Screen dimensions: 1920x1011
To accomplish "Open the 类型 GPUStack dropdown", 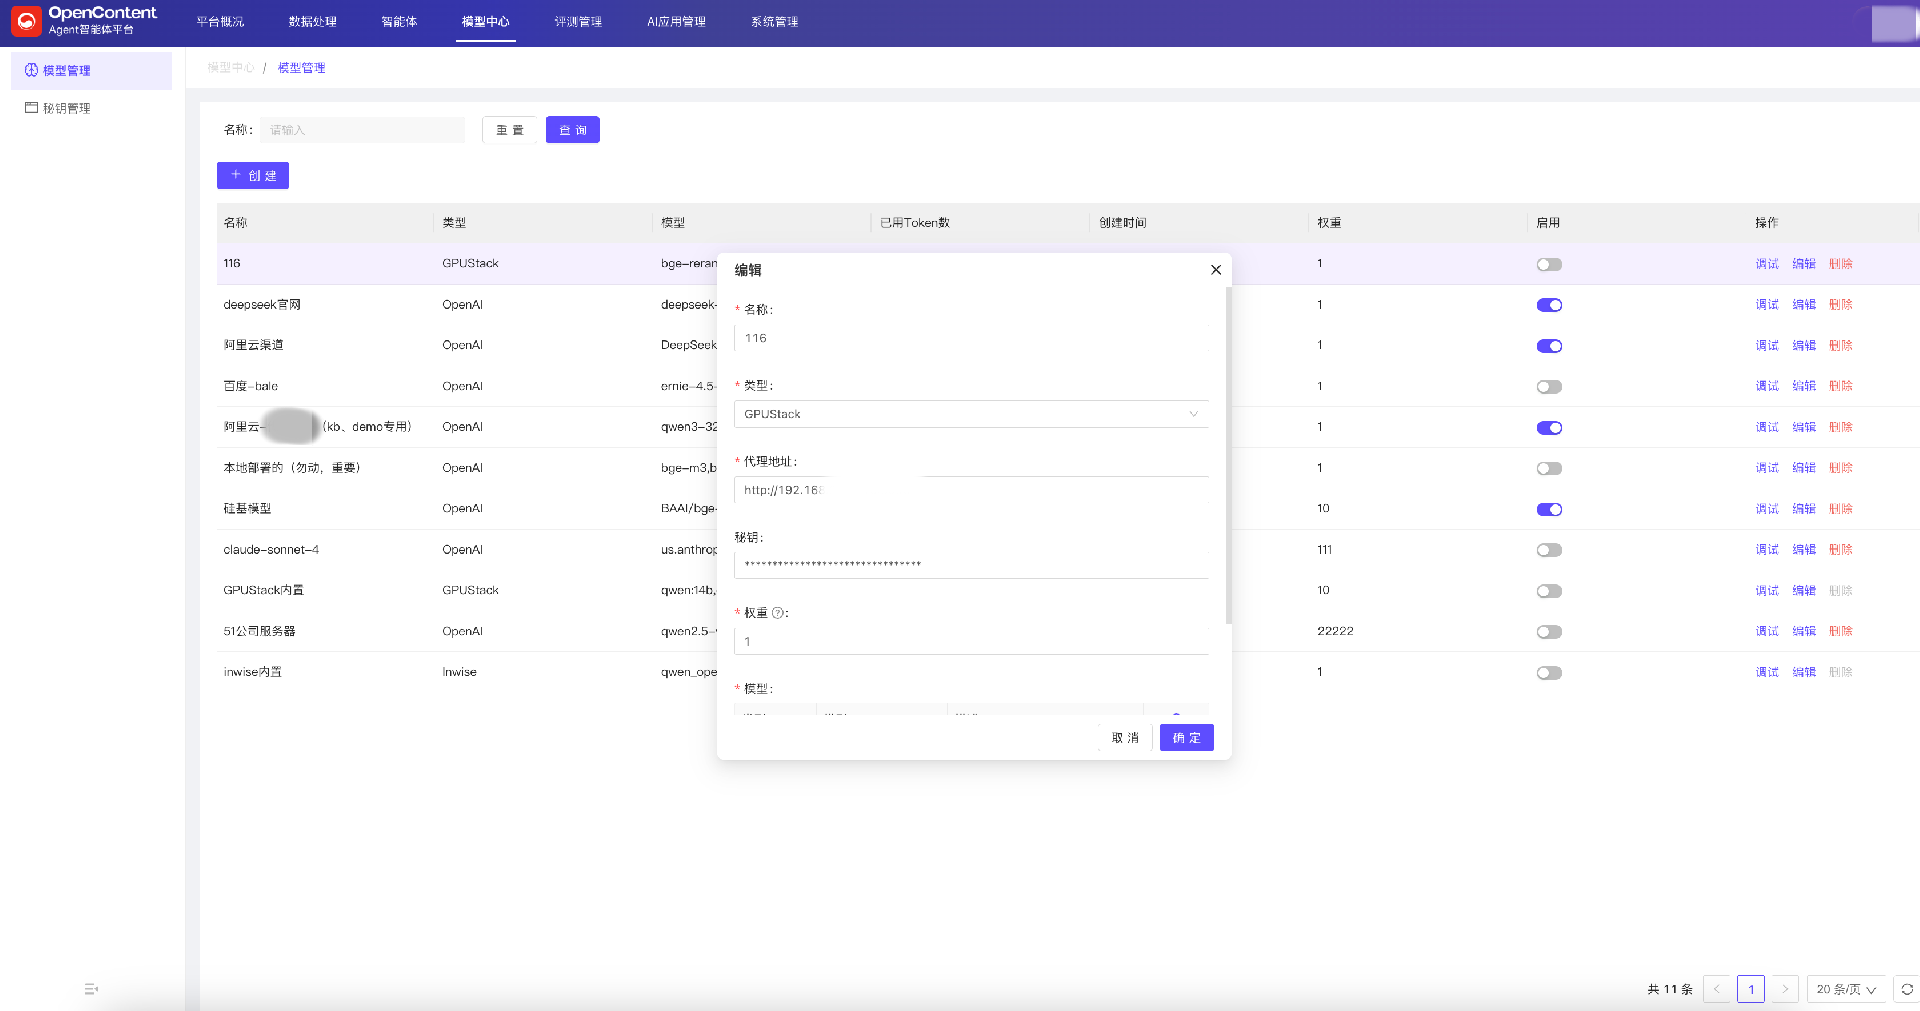I will pyautogui.click(x=971, y=414).
